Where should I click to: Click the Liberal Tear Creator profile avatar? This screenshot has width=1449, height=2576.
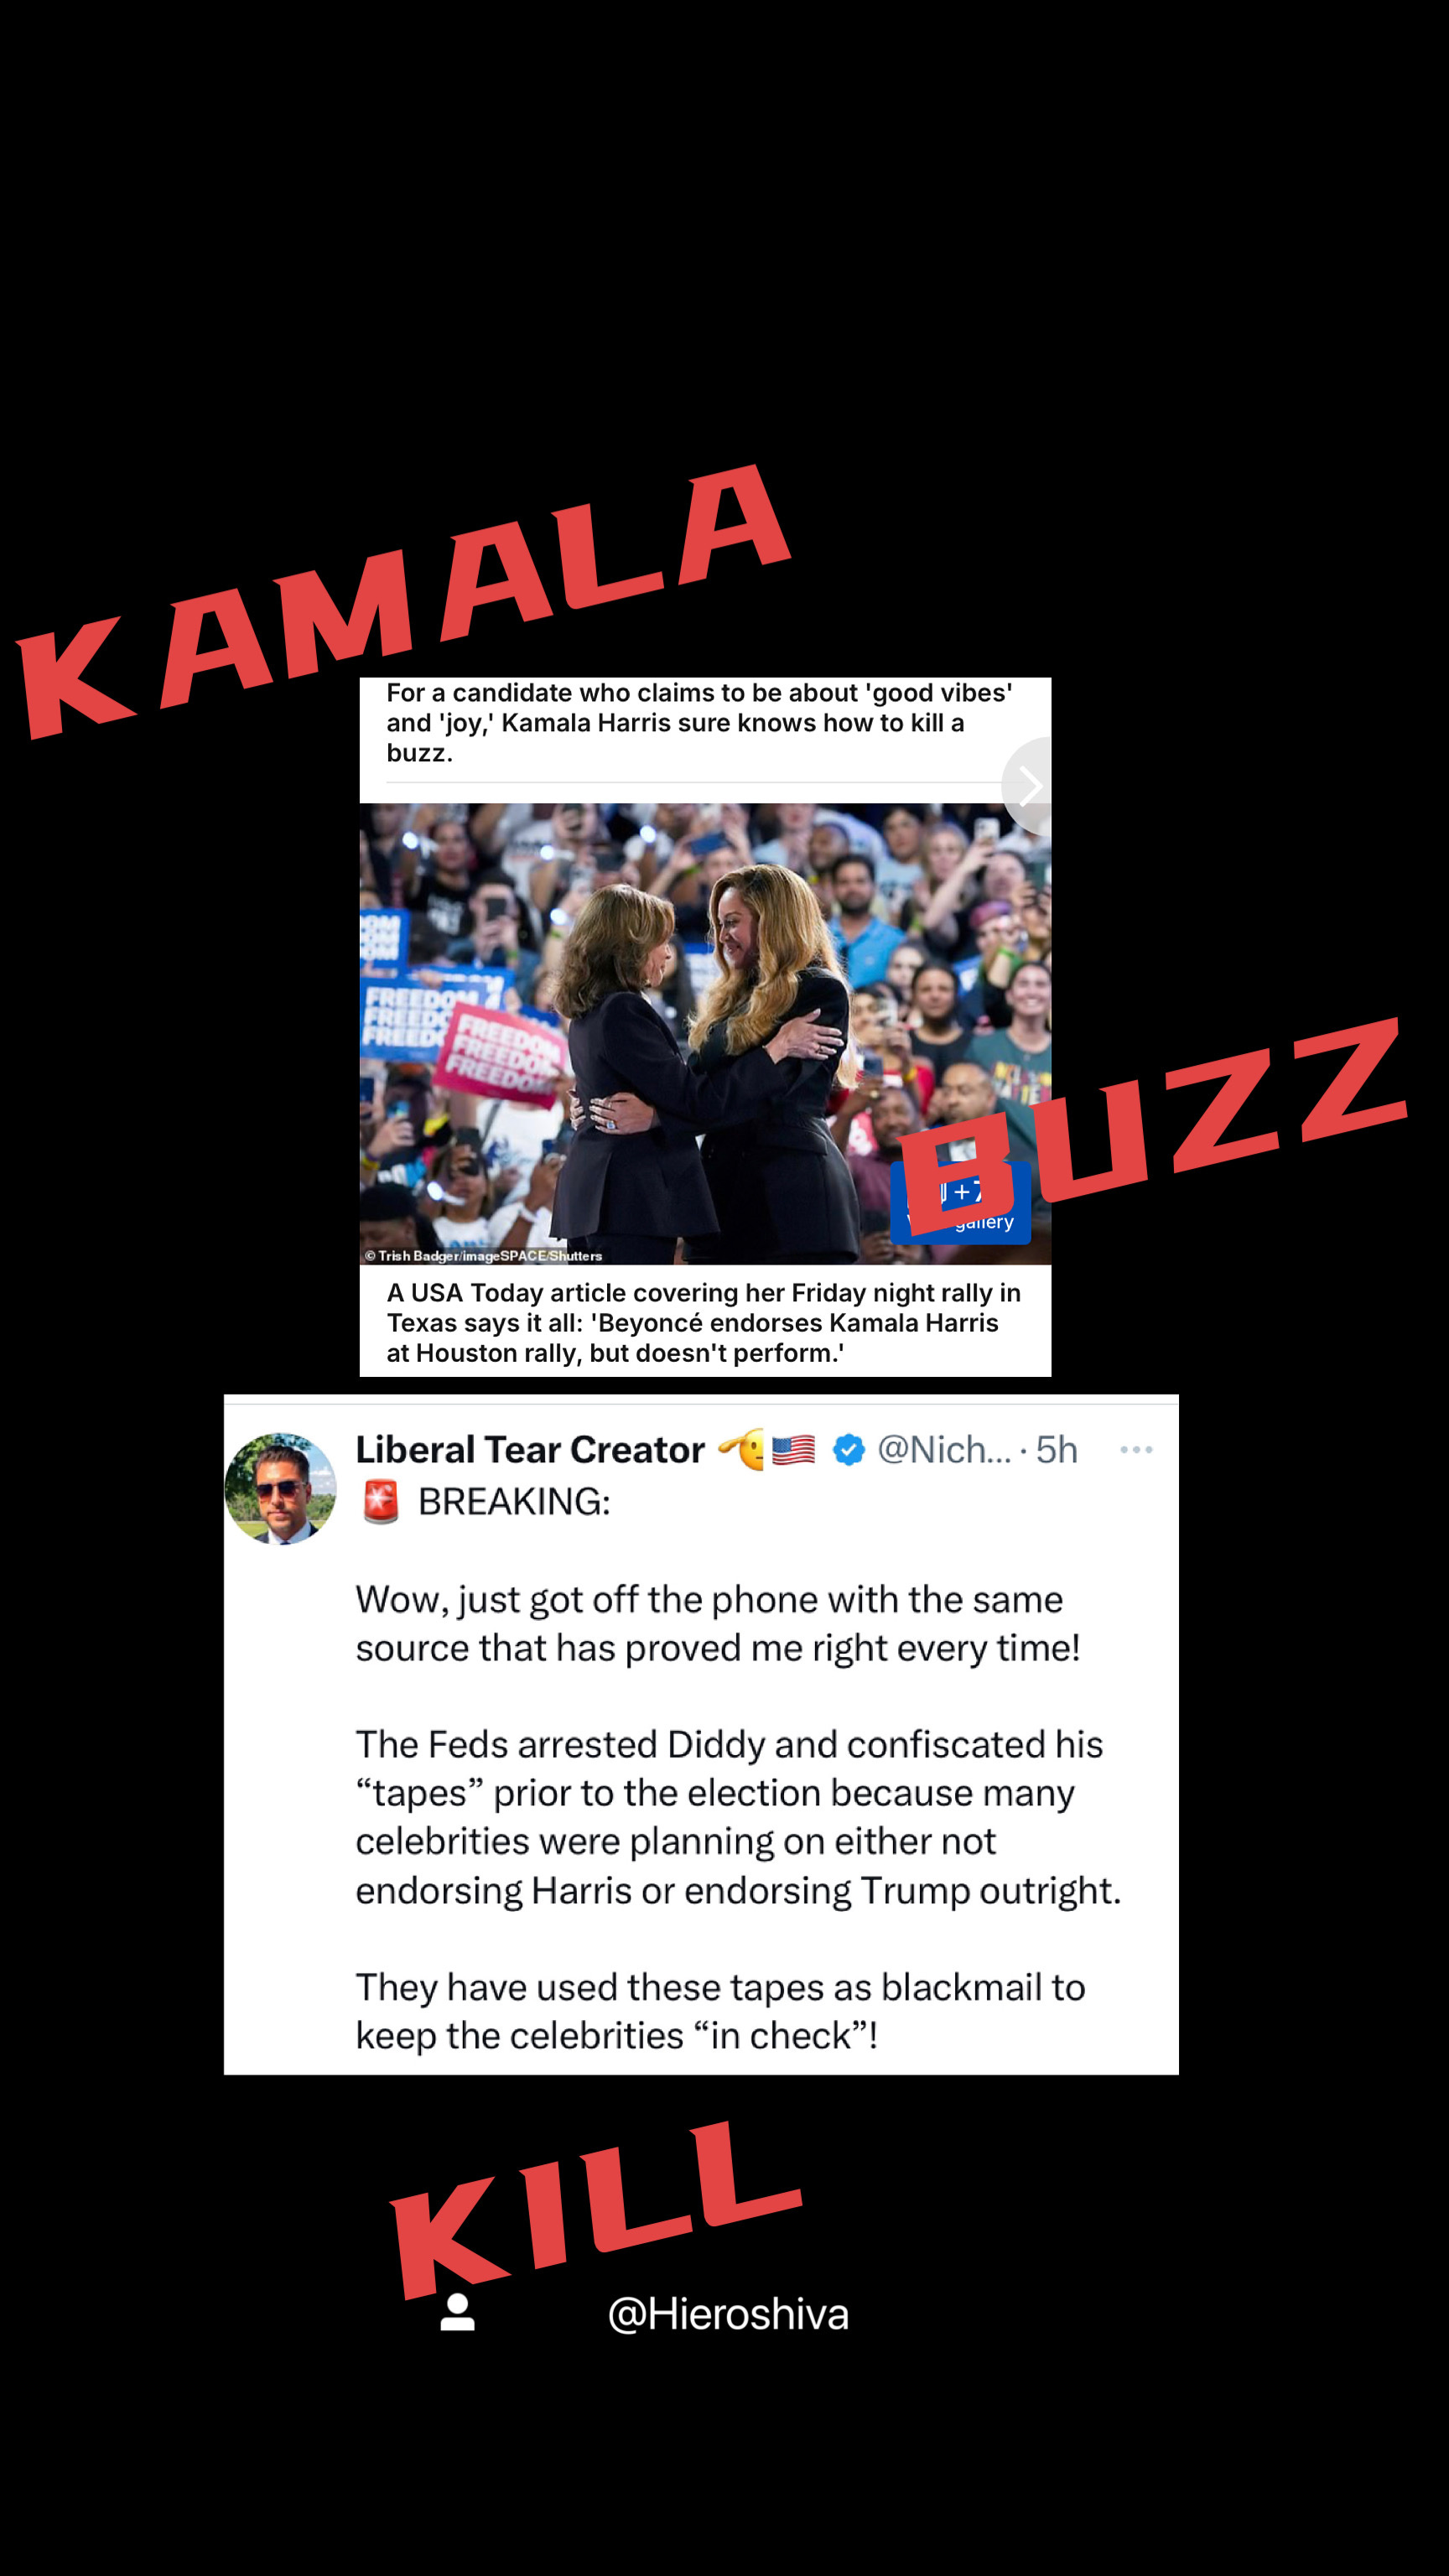[x=280, y=1489]
